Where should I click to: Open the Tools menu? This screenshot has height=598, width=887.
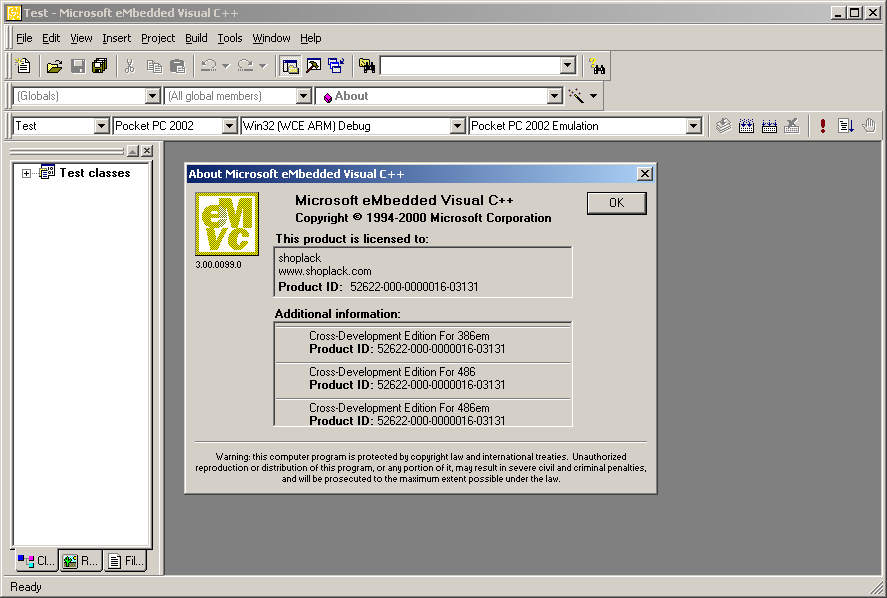click(230, 38)
